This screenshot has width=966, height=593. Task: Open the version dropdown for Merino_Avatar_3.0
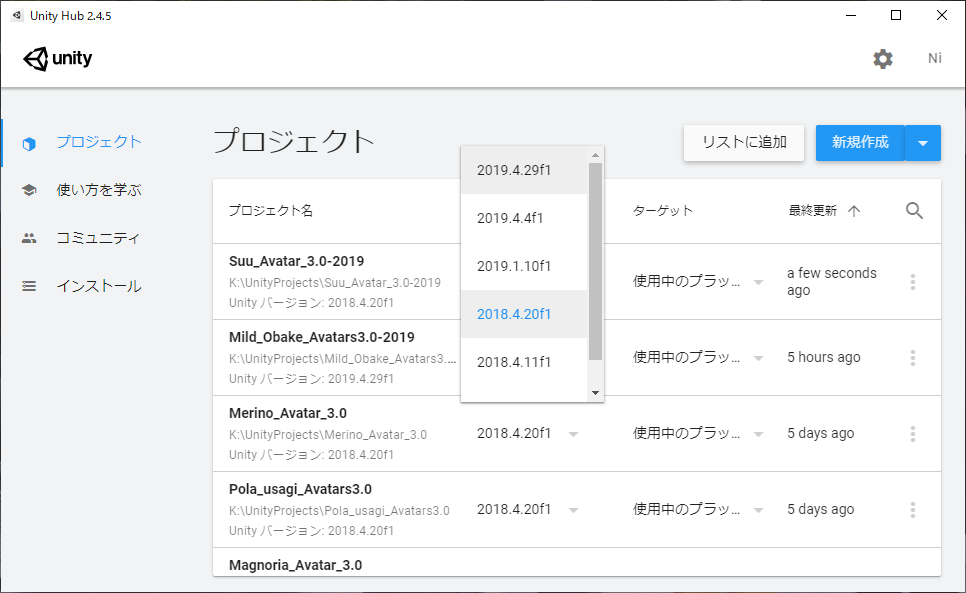pyautogui.click(x=572, y=433)
